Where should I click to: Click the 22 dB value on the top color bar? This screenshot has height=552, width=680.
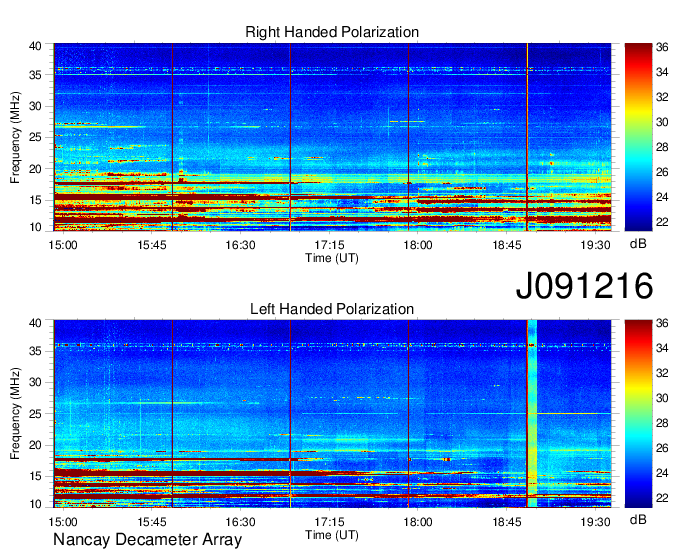(662, 222)
